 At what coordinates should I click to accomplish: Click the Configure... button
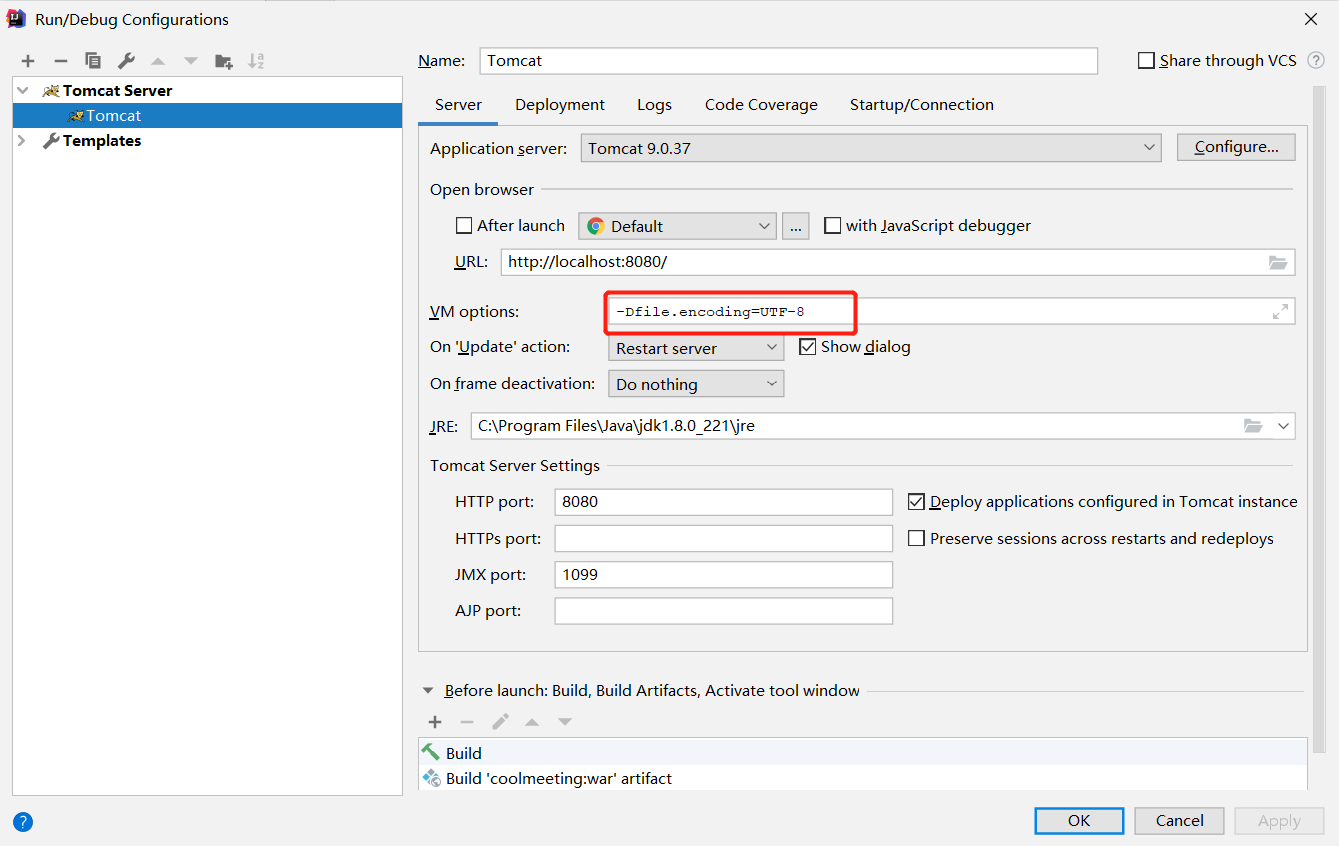1236,147
